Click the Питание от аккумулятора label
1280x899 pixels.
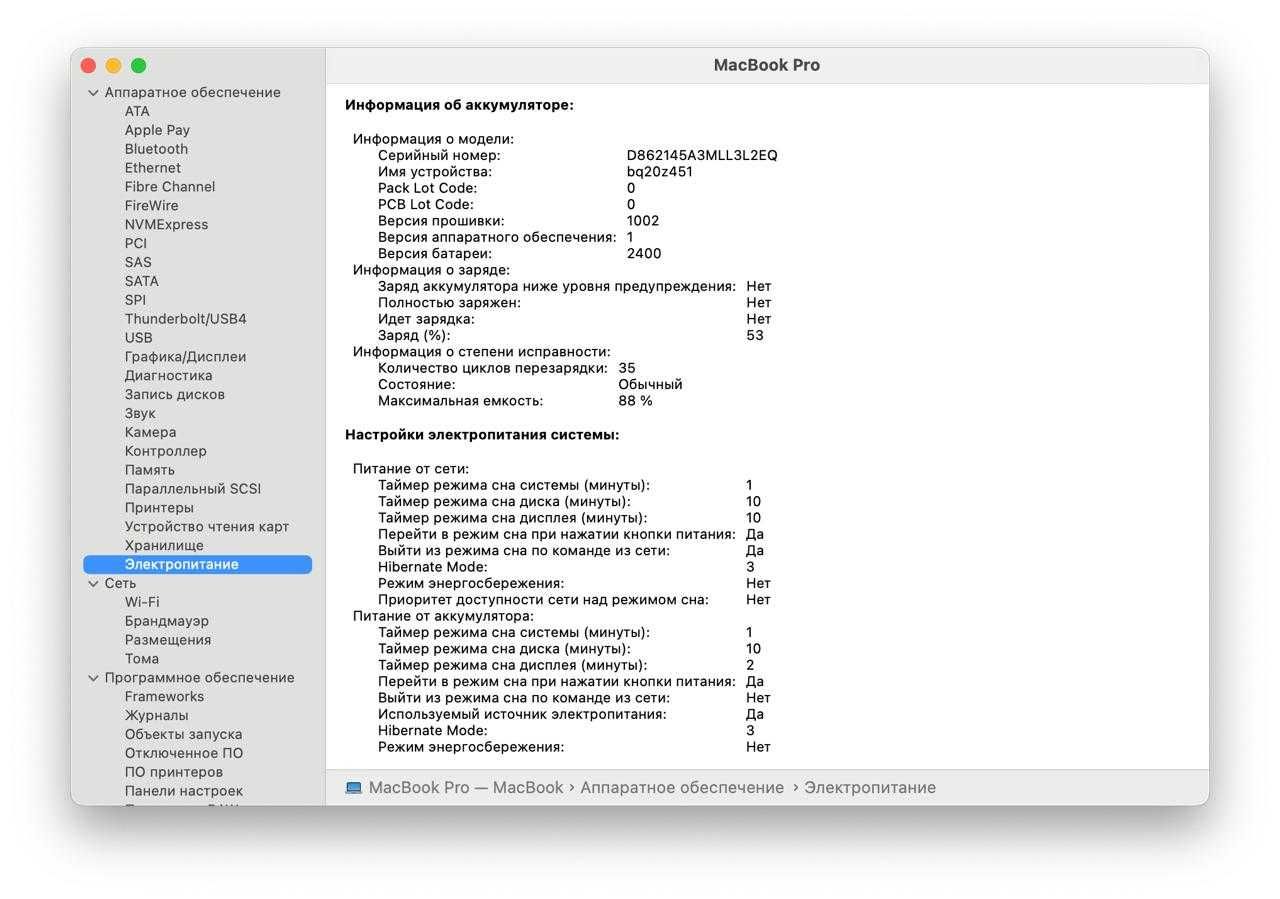[443, 616]
